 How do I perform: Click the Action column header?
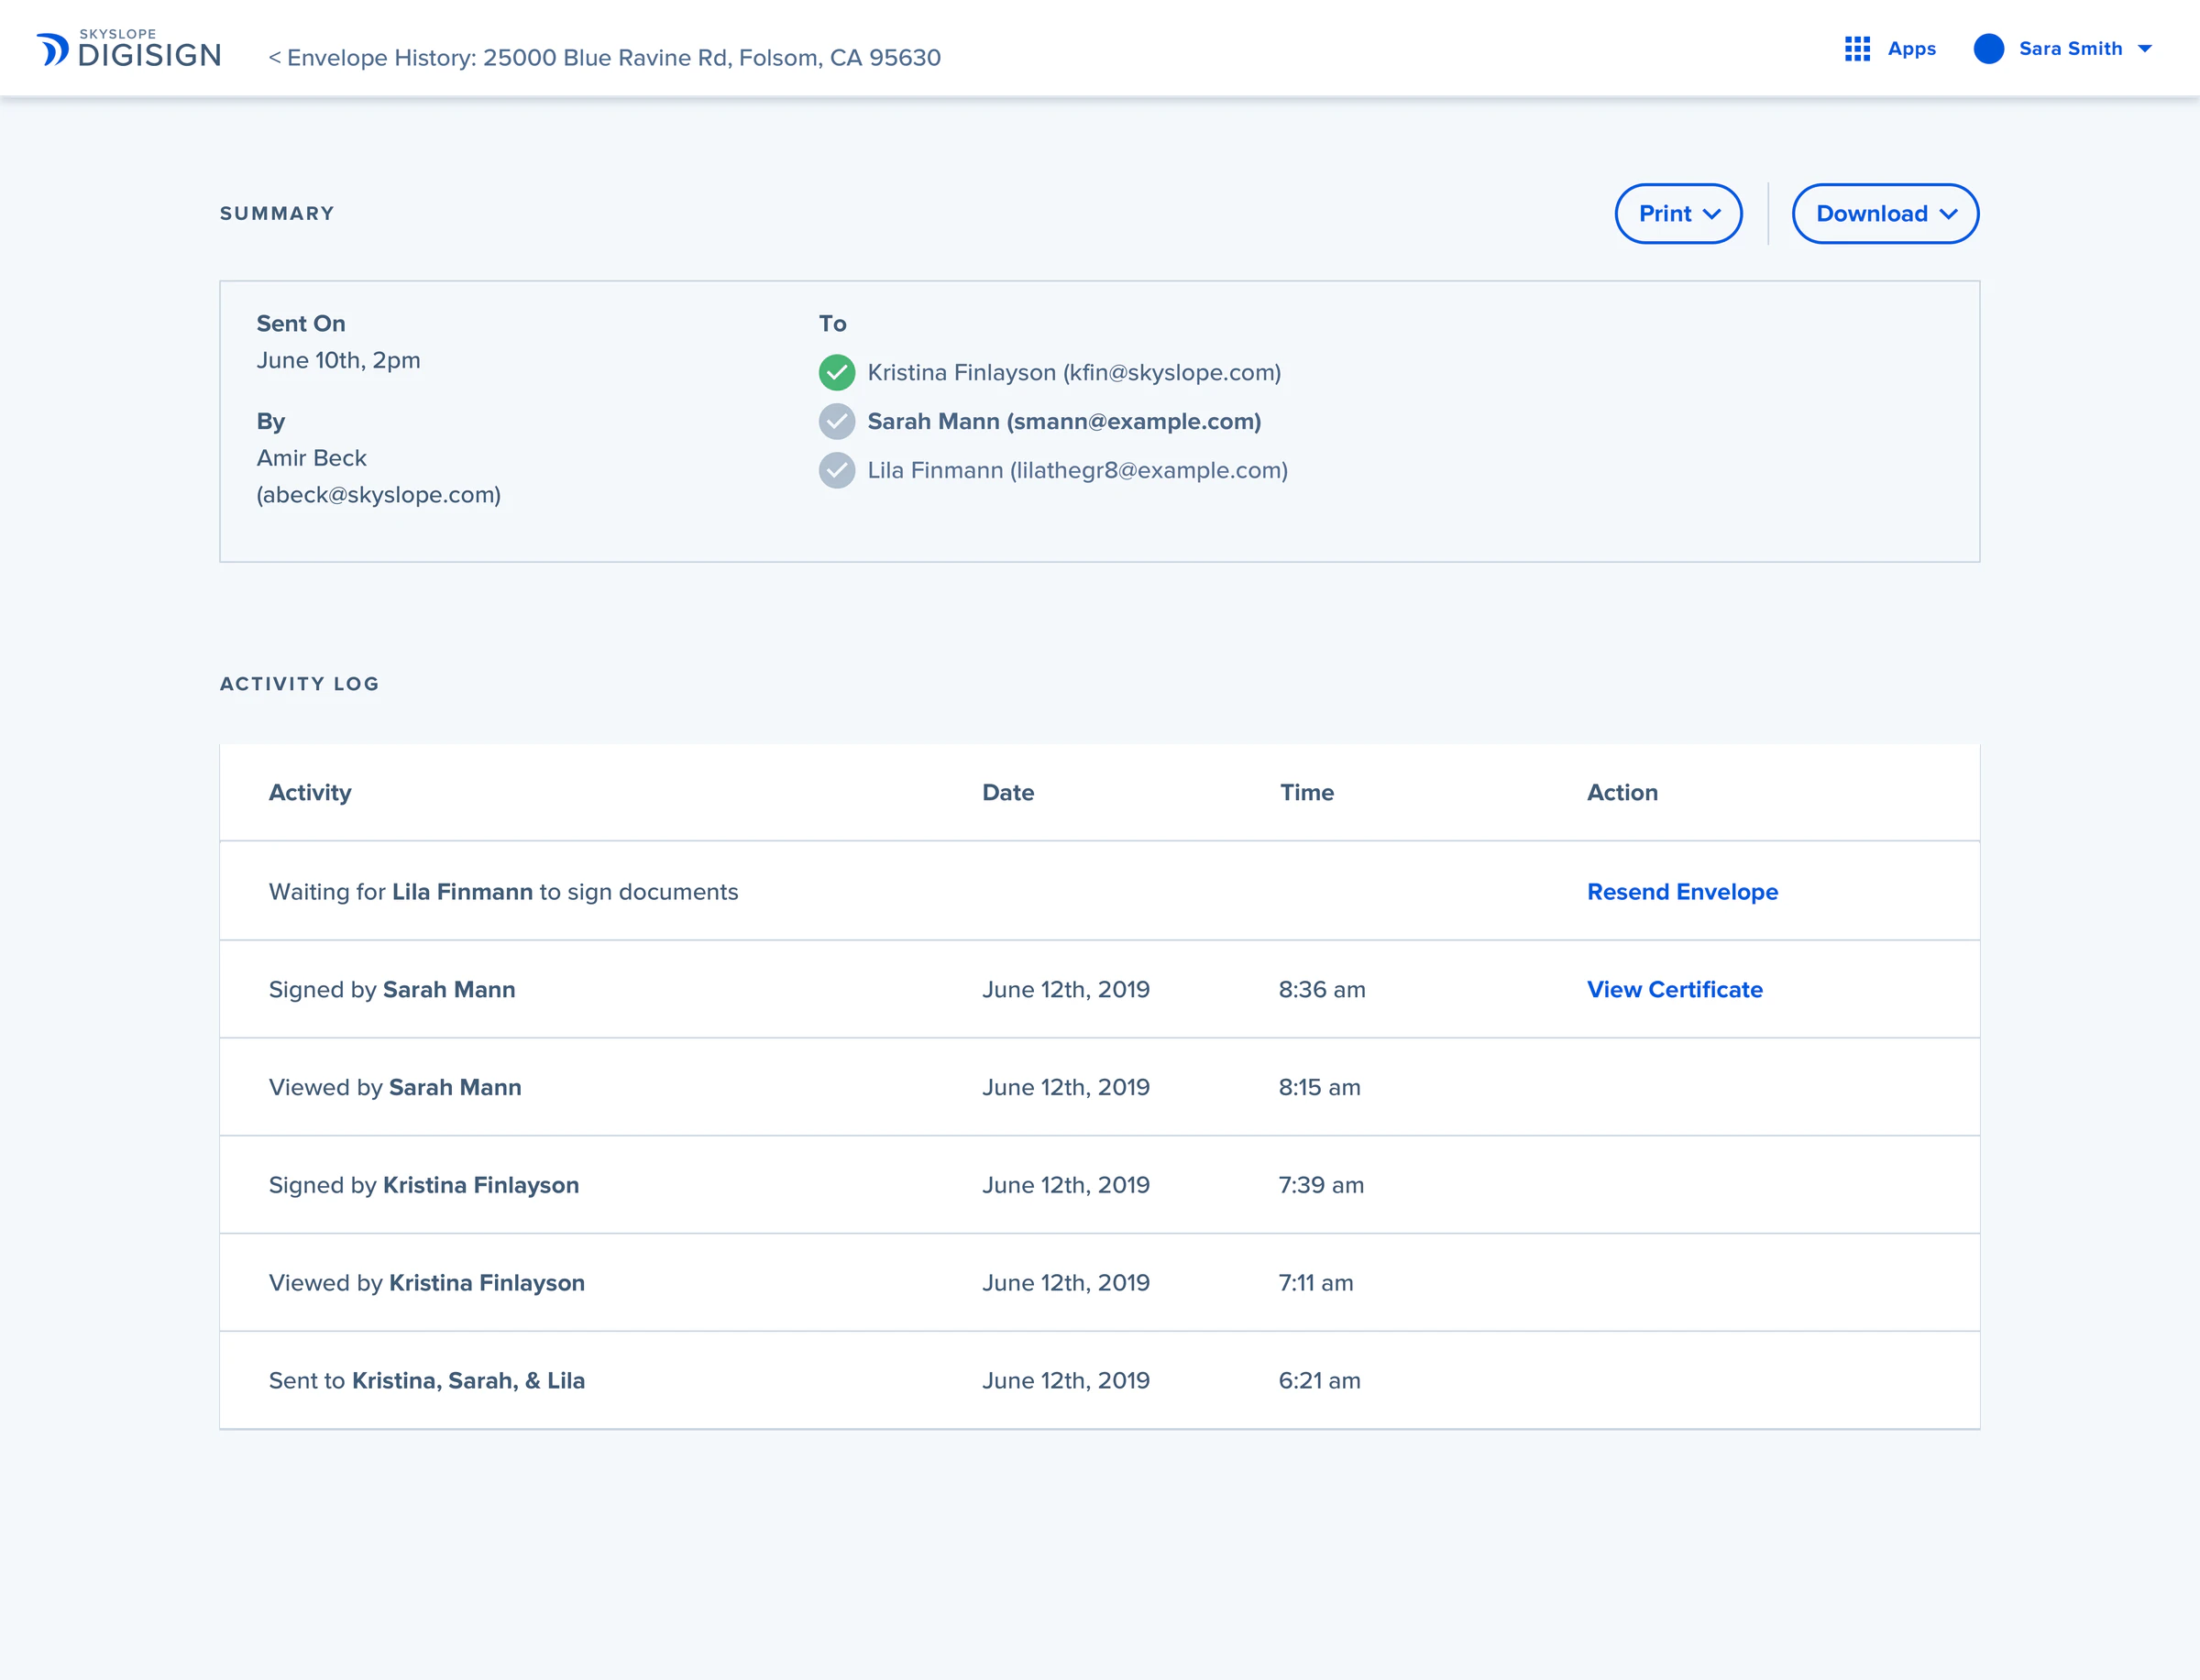(1622, 793)
